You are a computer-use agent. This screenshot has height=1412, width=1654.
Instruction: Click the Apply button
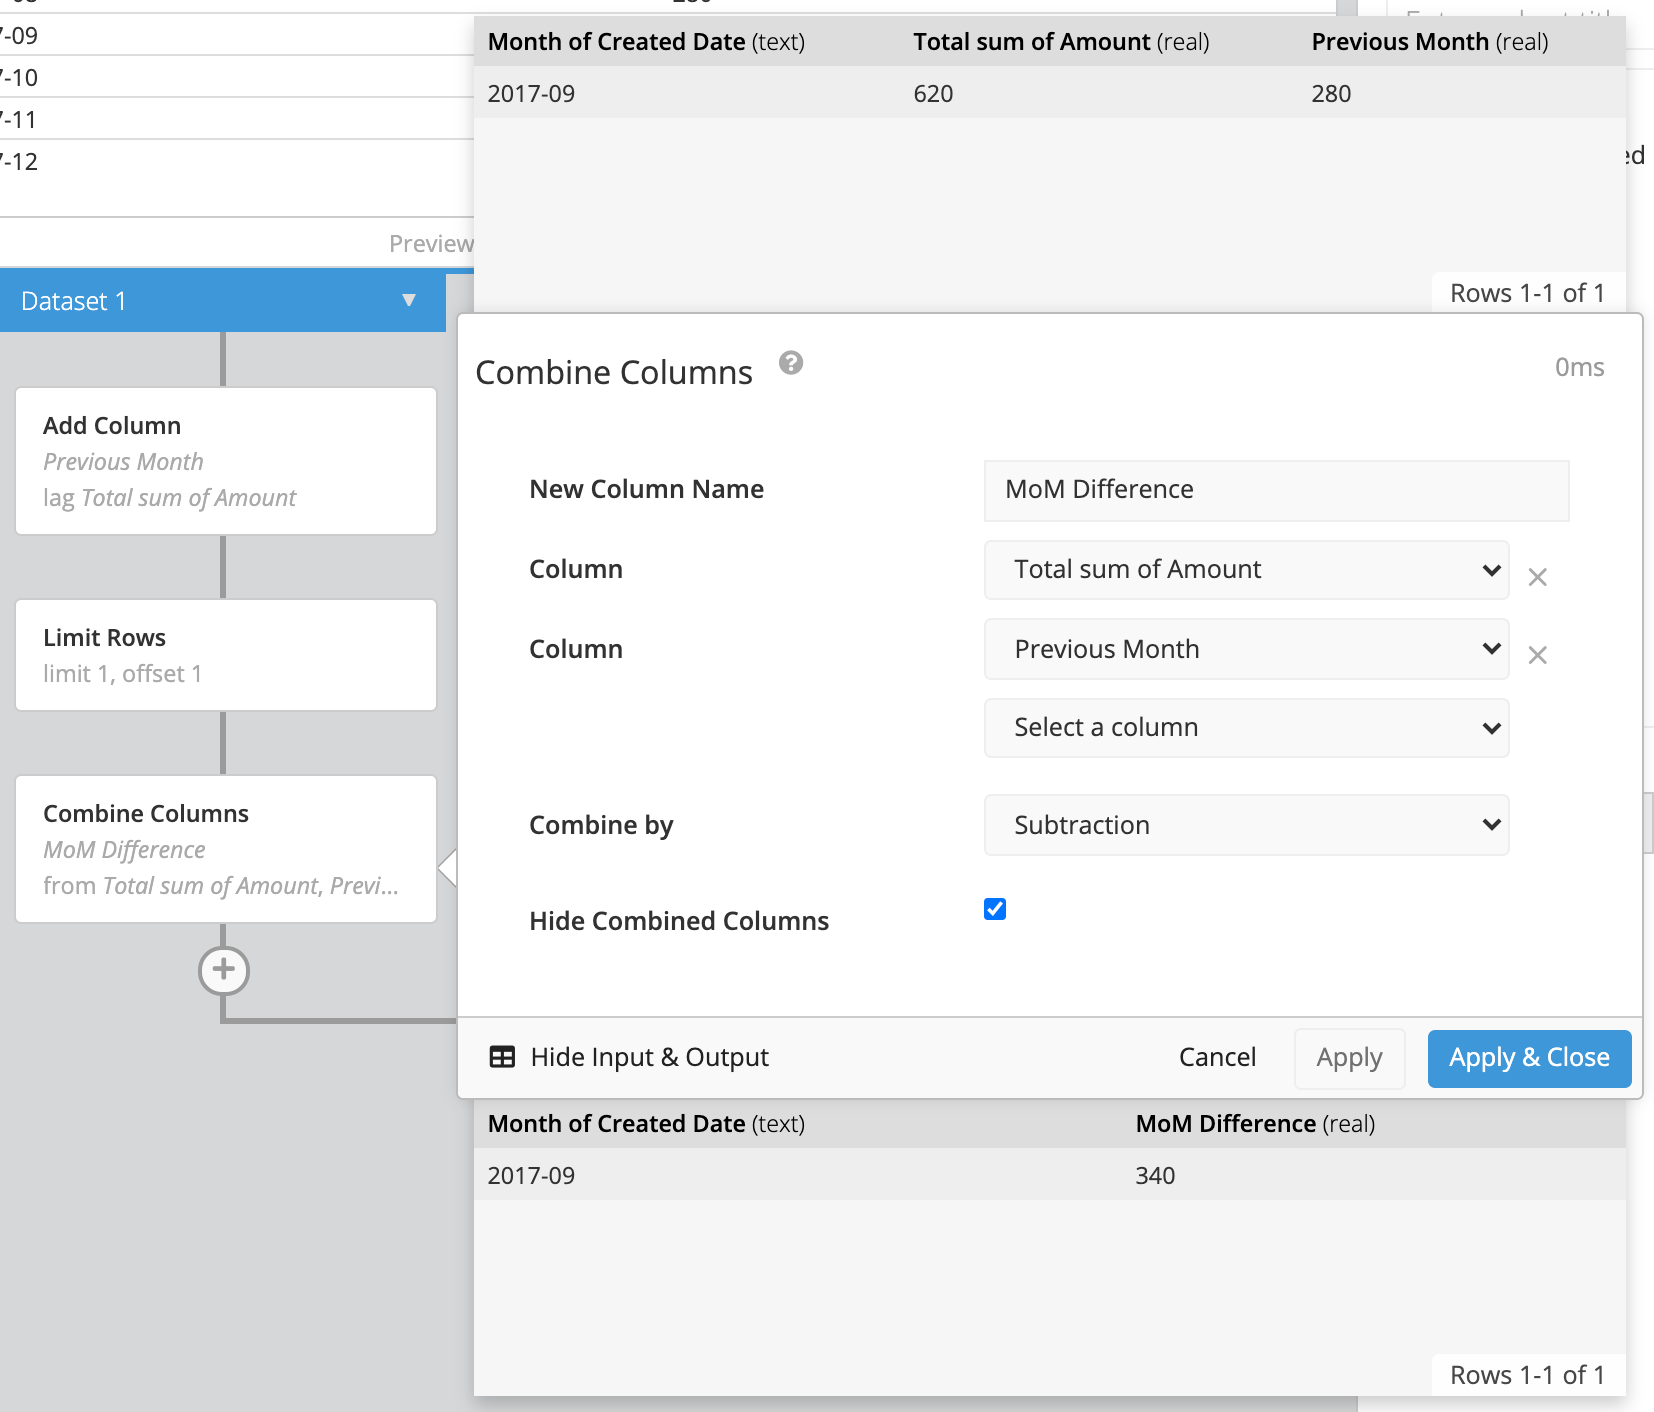coord(1349,1058)
